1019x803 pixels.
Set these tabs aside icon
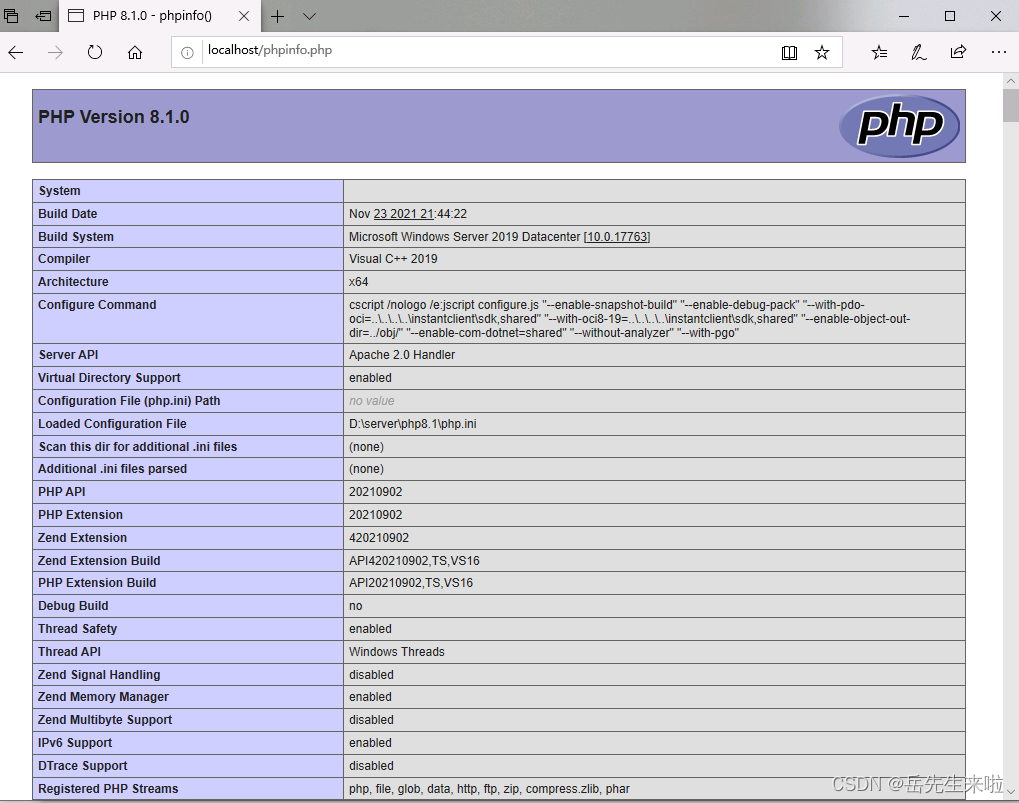coord(43,16)
